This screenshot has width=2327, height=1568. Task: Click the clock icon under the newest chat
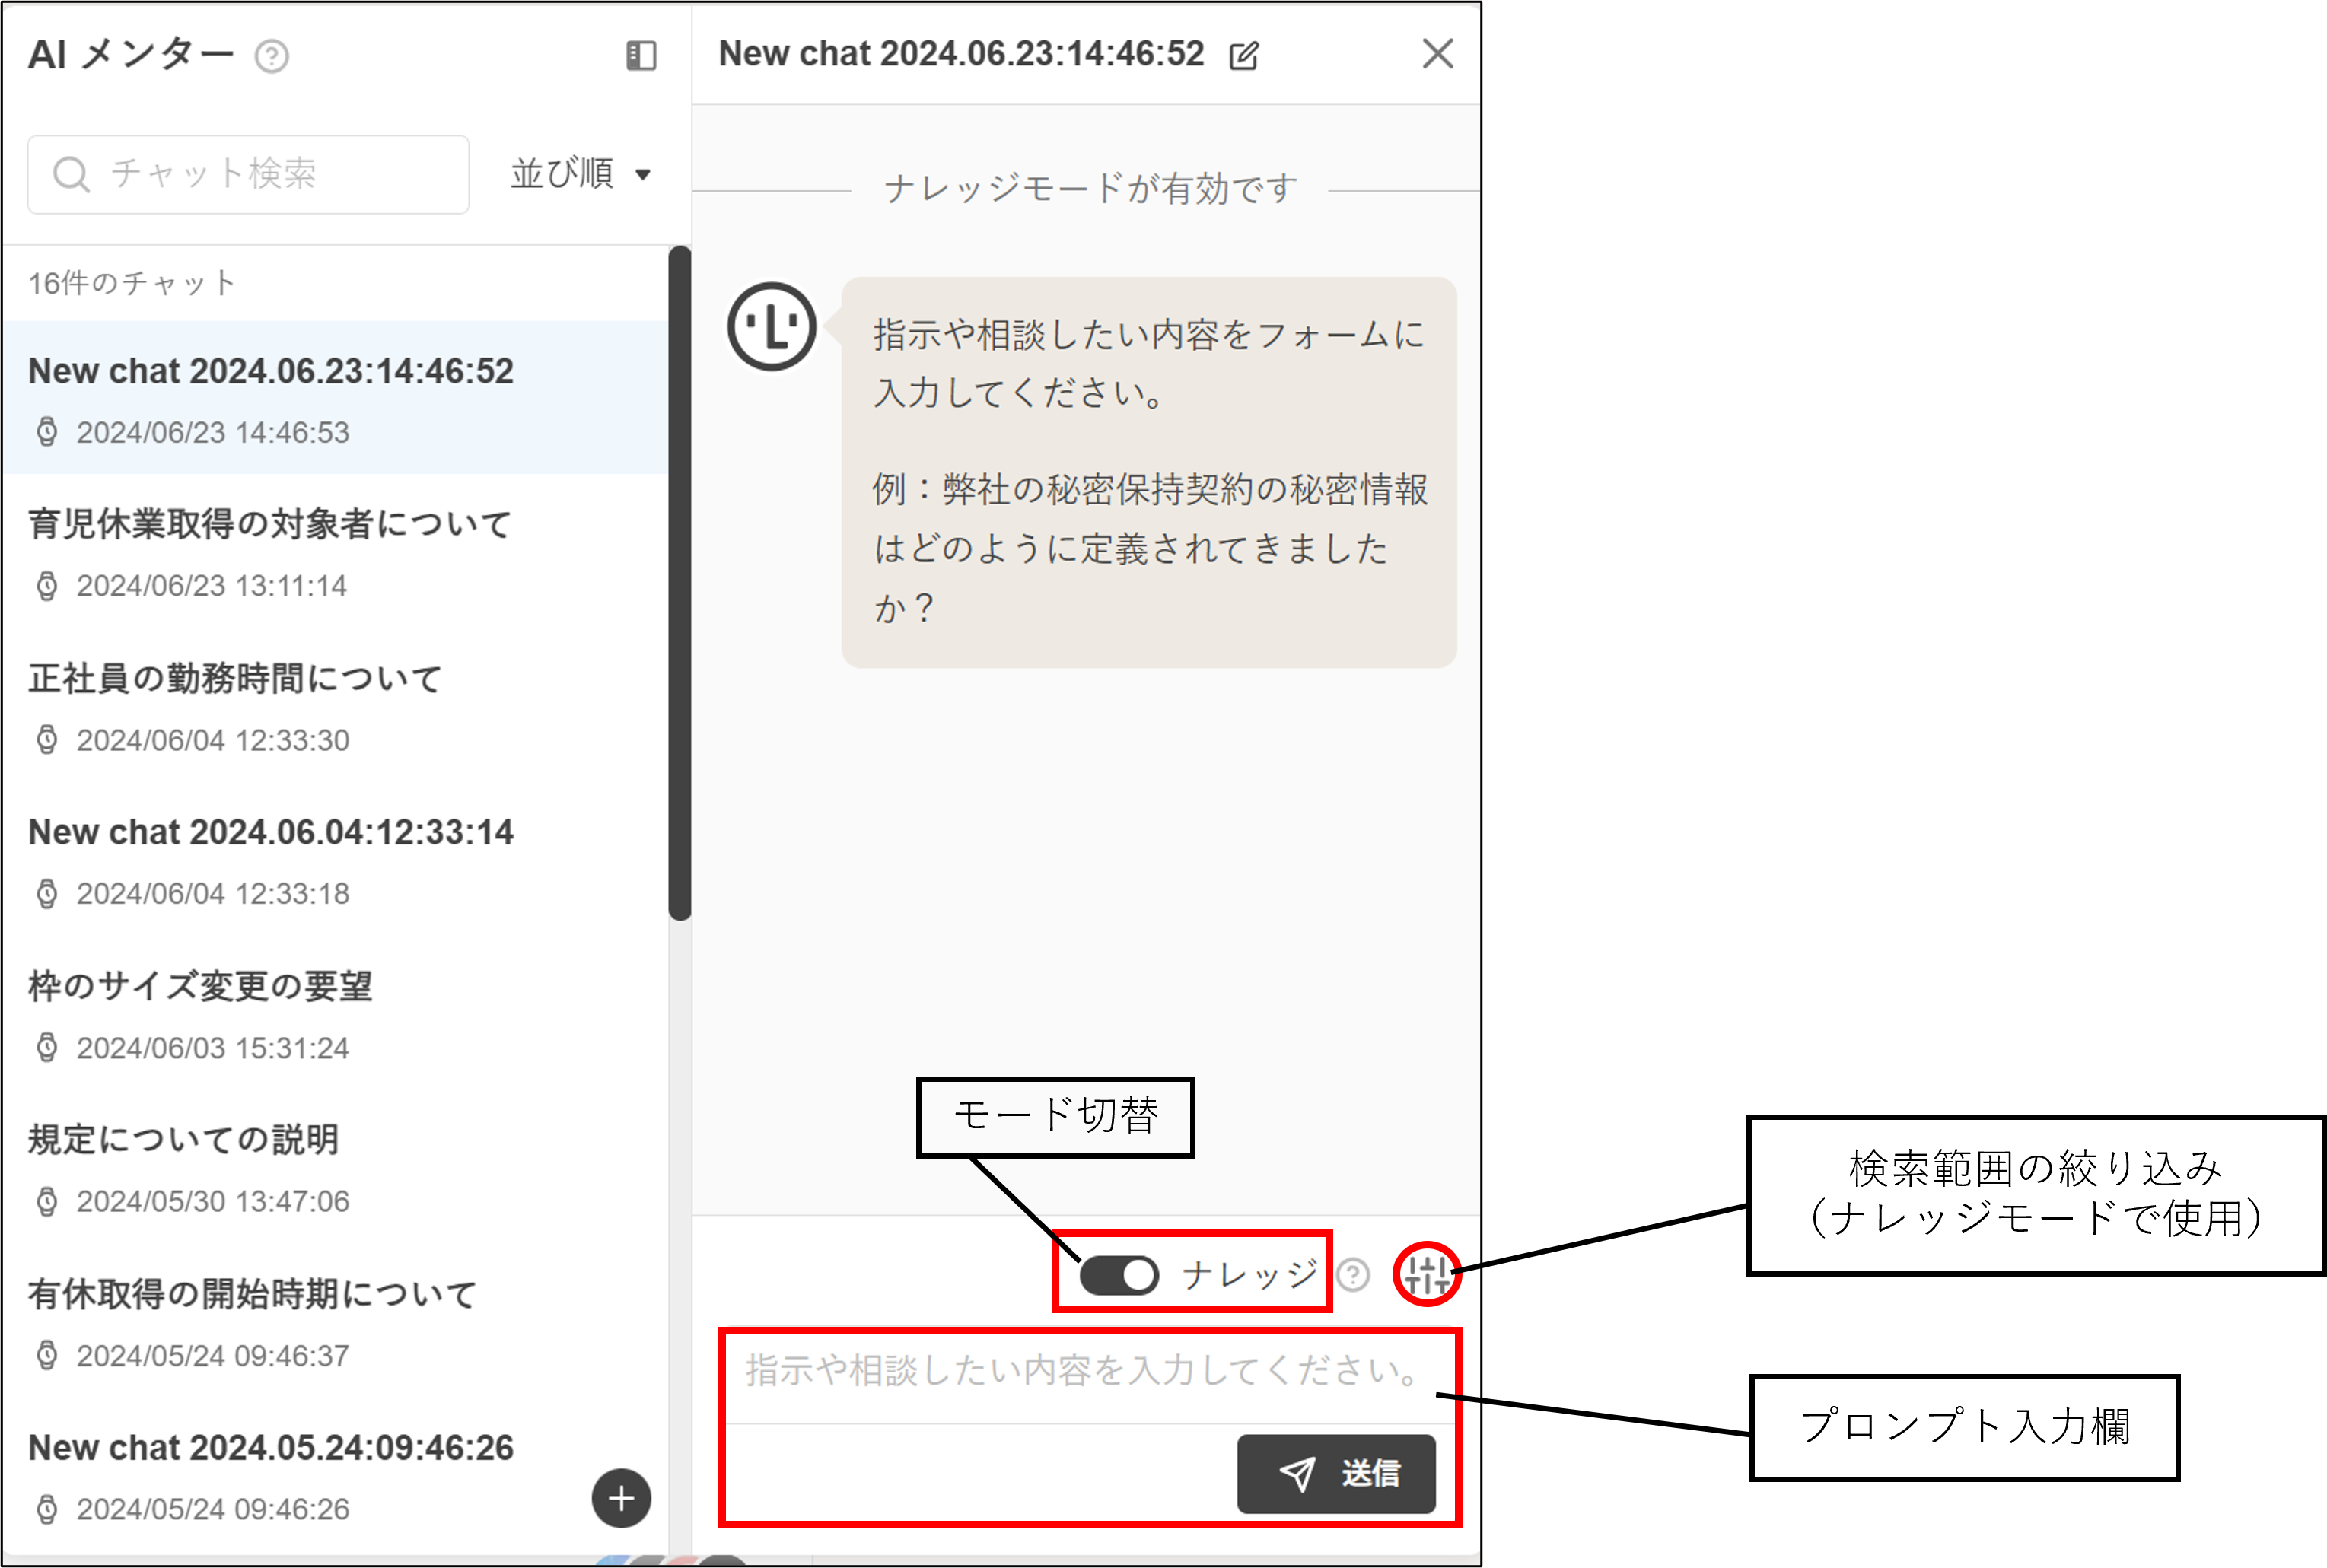tap(46, 432)
